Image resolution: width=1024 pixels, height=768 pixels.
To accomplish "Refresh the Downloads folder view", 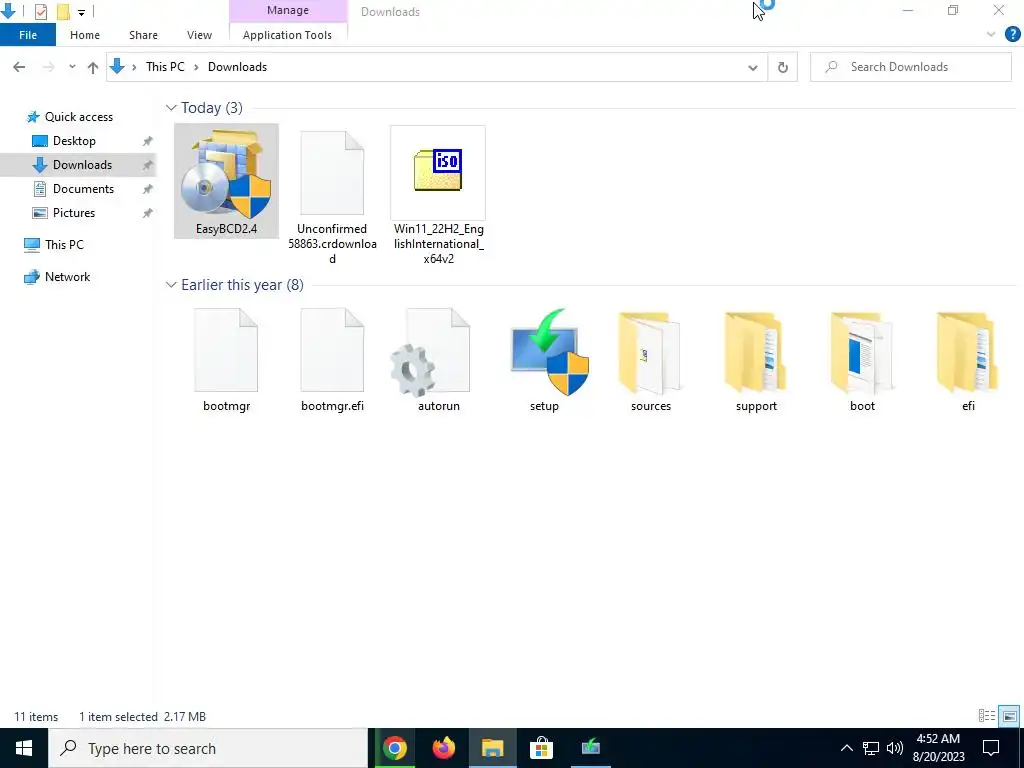I will [782, 67].
